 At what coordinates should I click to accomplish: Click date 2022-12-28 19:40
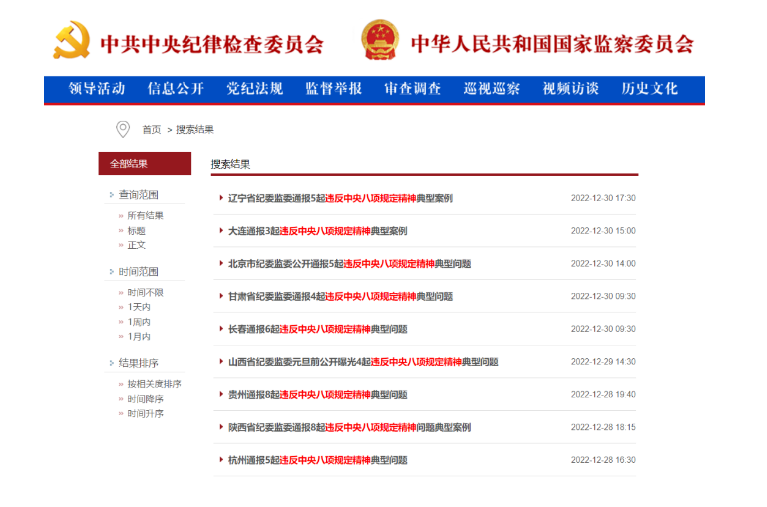click(603, 395)
